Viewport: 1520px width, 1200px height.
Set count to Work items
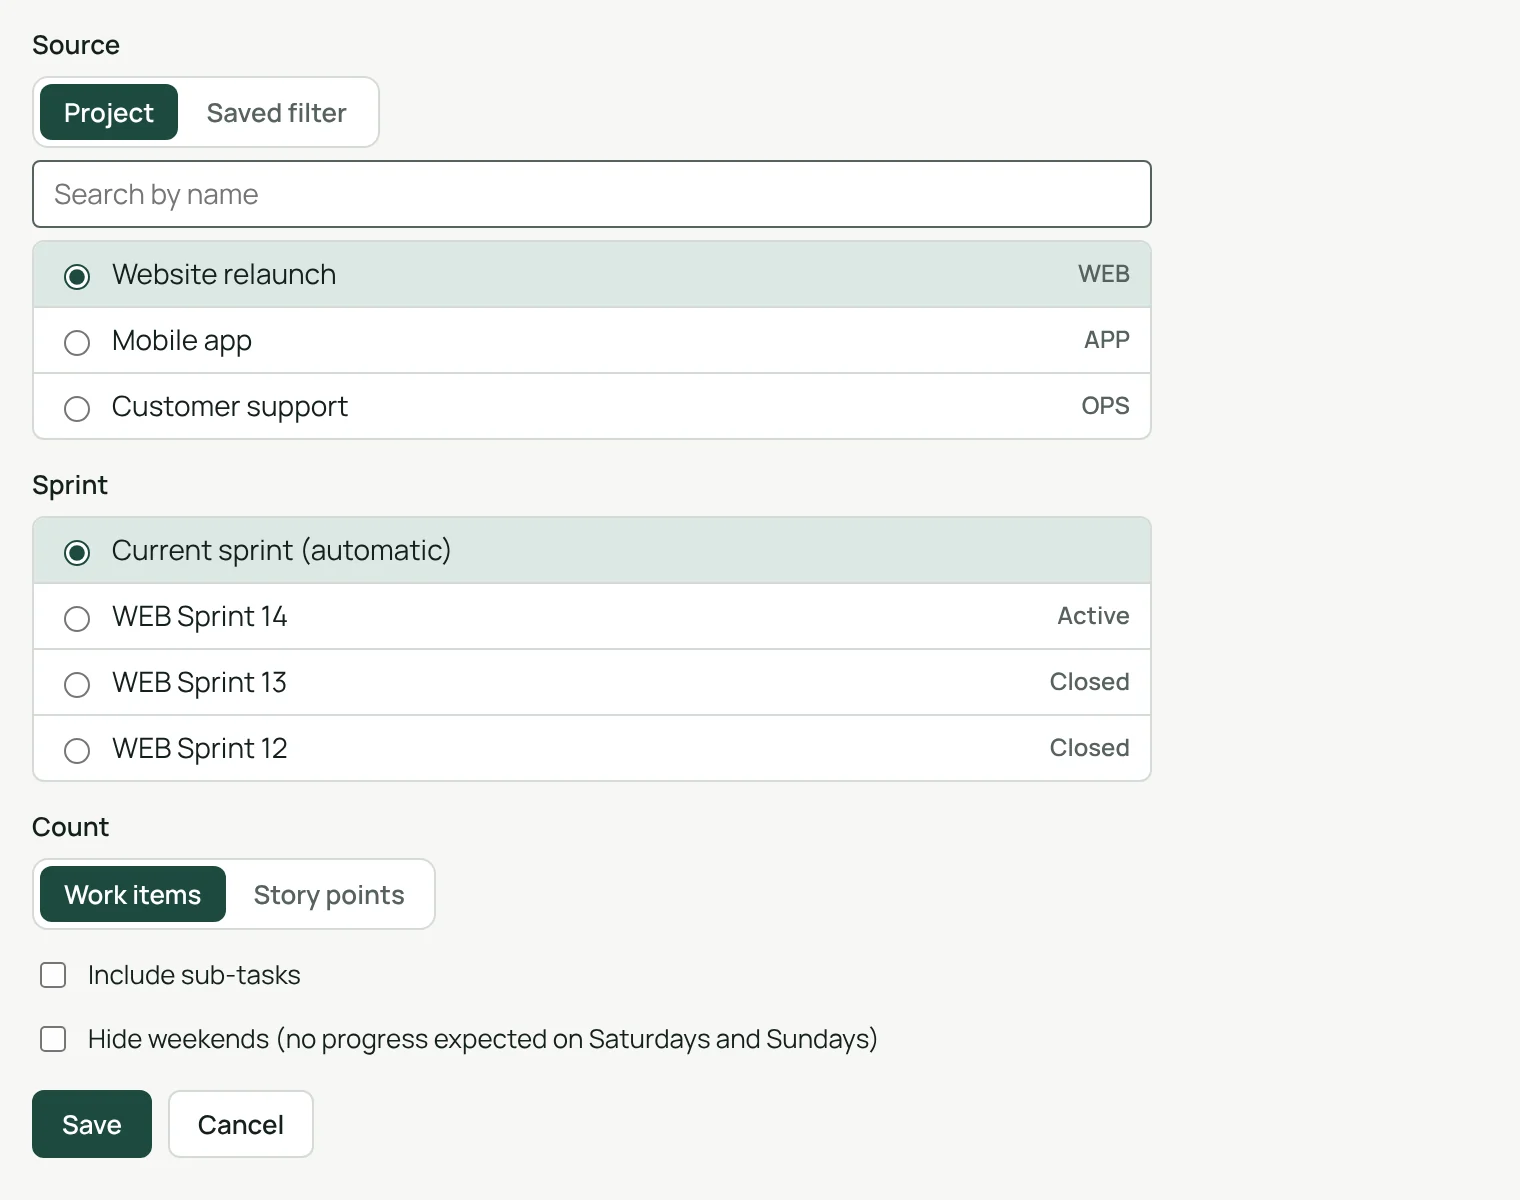click(x=133, y=894)
